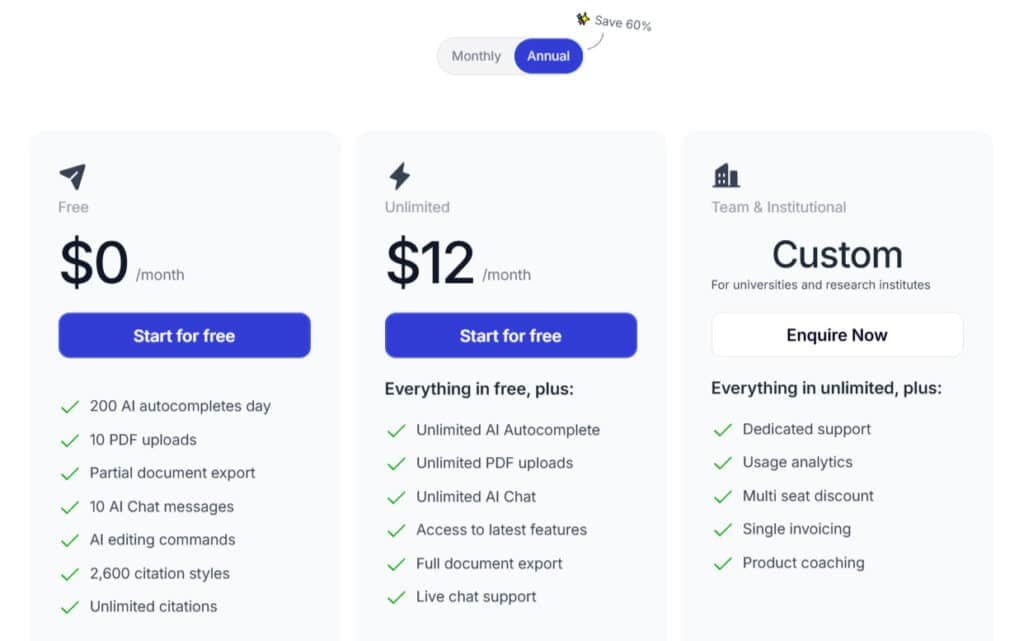Click checkmark icon beside Live chat support
The width and height of the screenshot is (1024, 641).
[x=396, y=597]
